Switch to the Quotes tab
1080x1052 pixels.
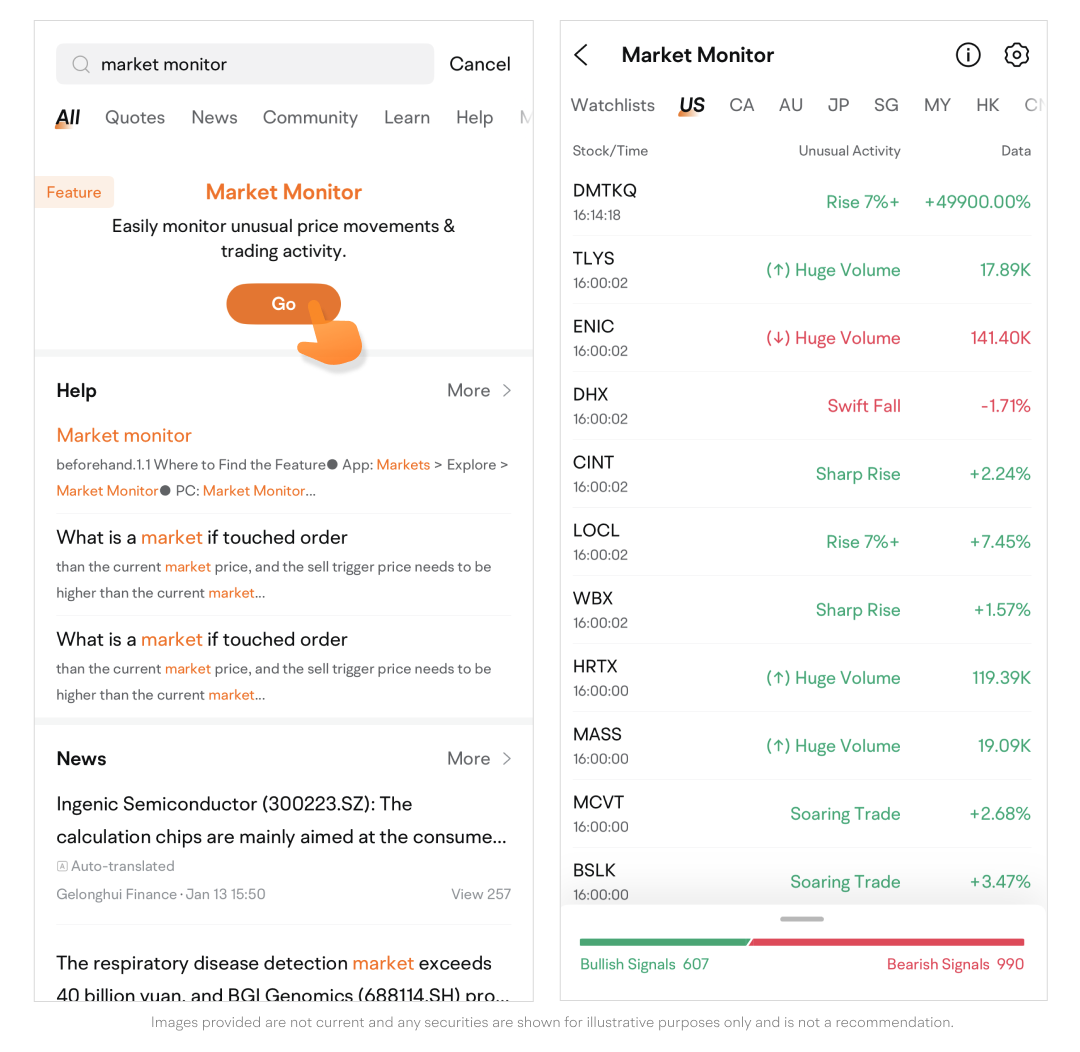(135, 117)
